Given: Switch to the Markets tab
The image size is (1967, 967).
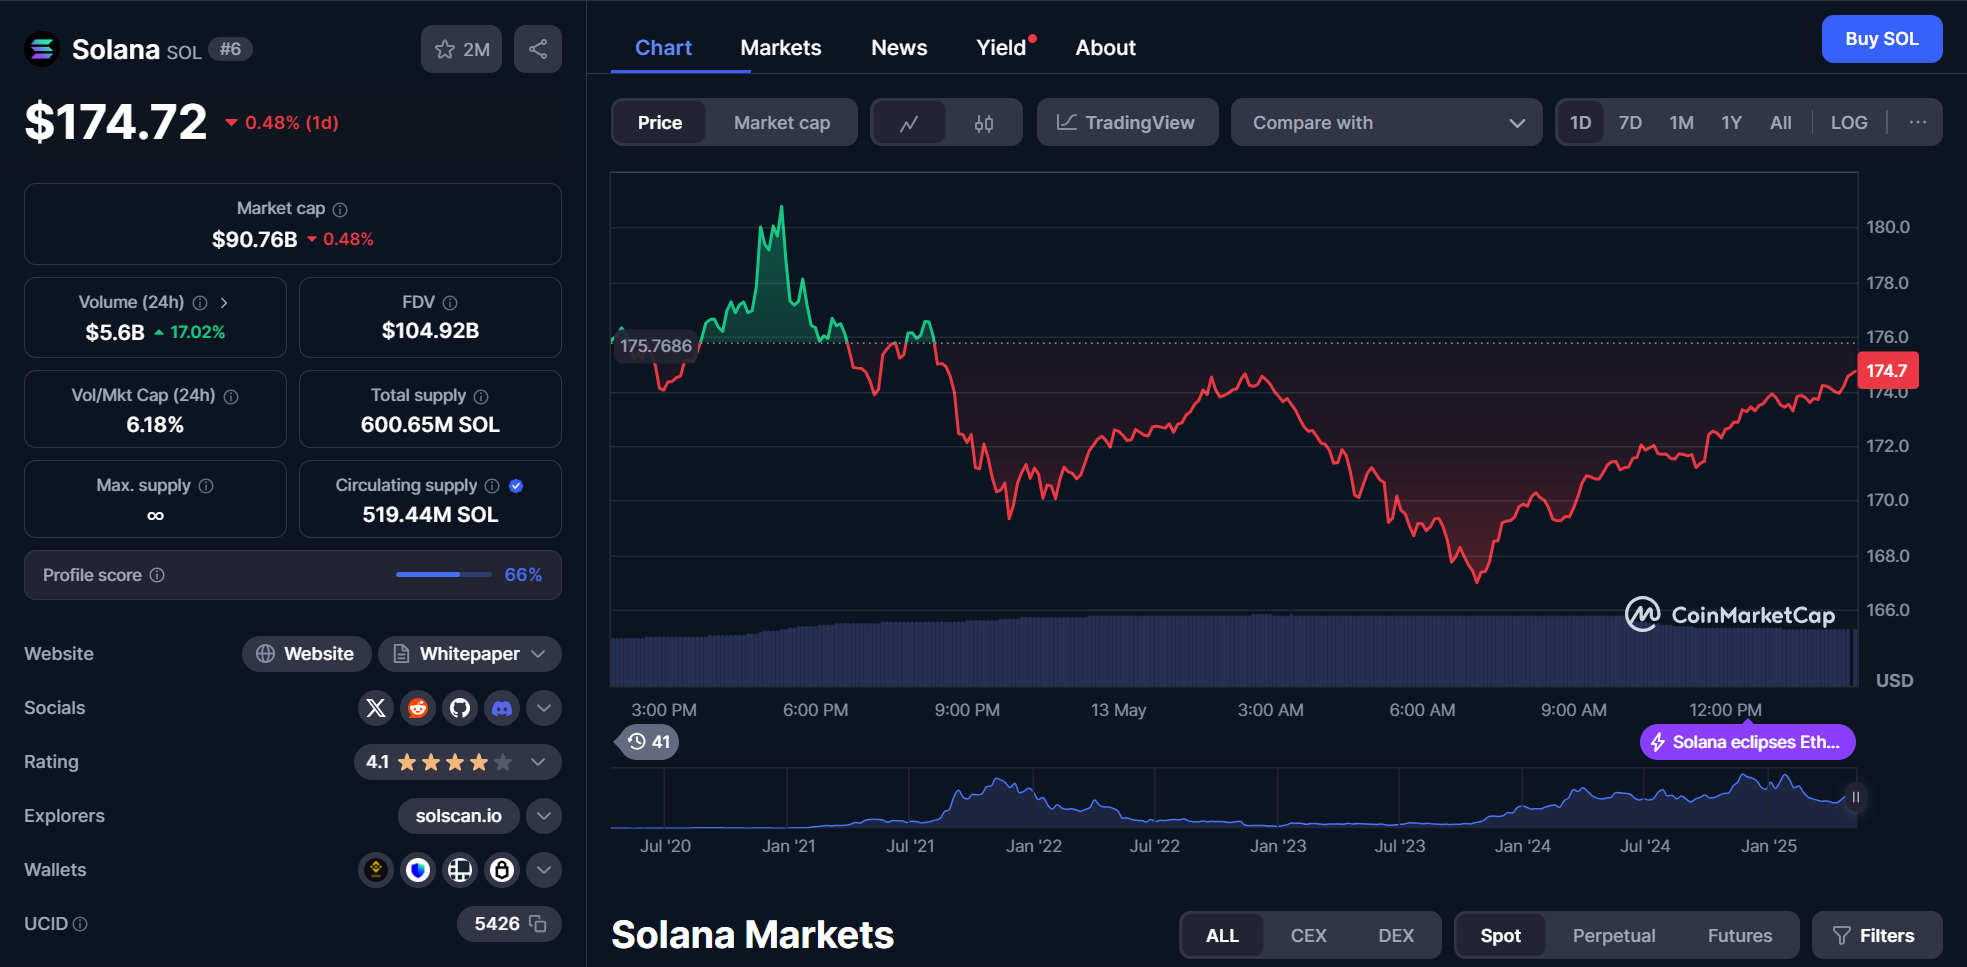Looking at the screenshot, I should coord(780,47).
